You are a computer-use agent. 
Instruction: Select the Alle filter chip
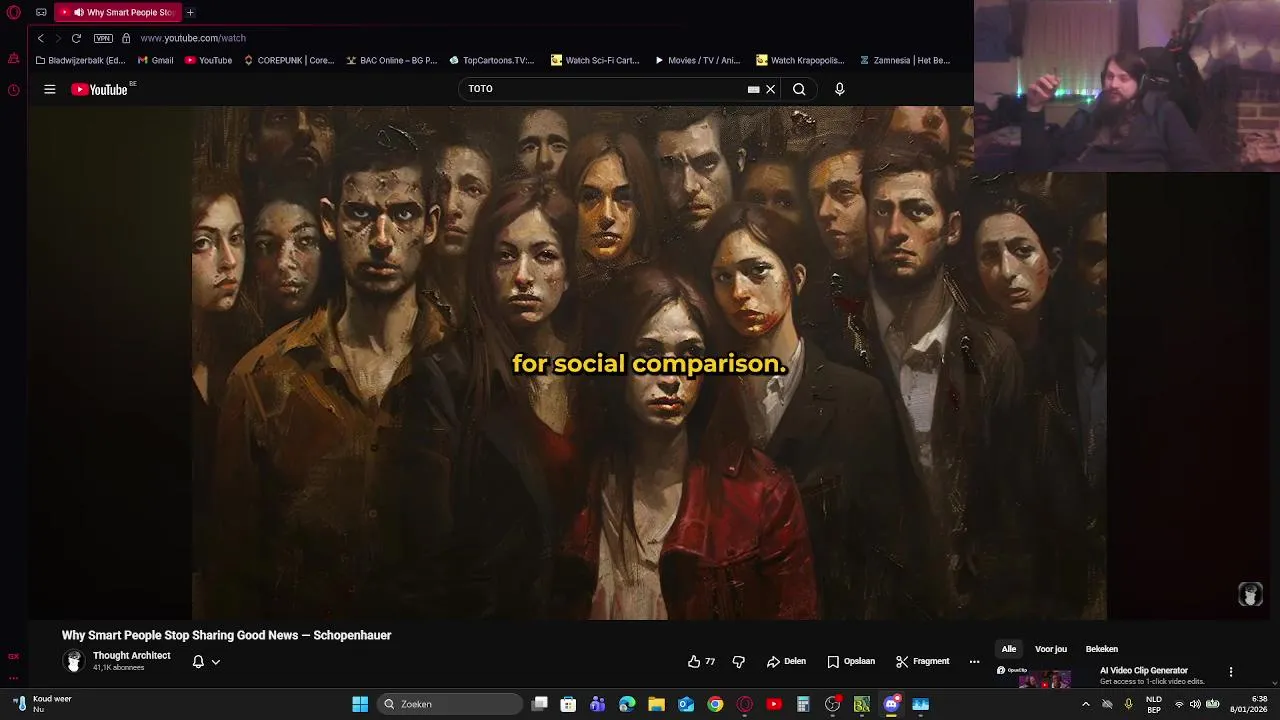click(x=1009, y=649)
